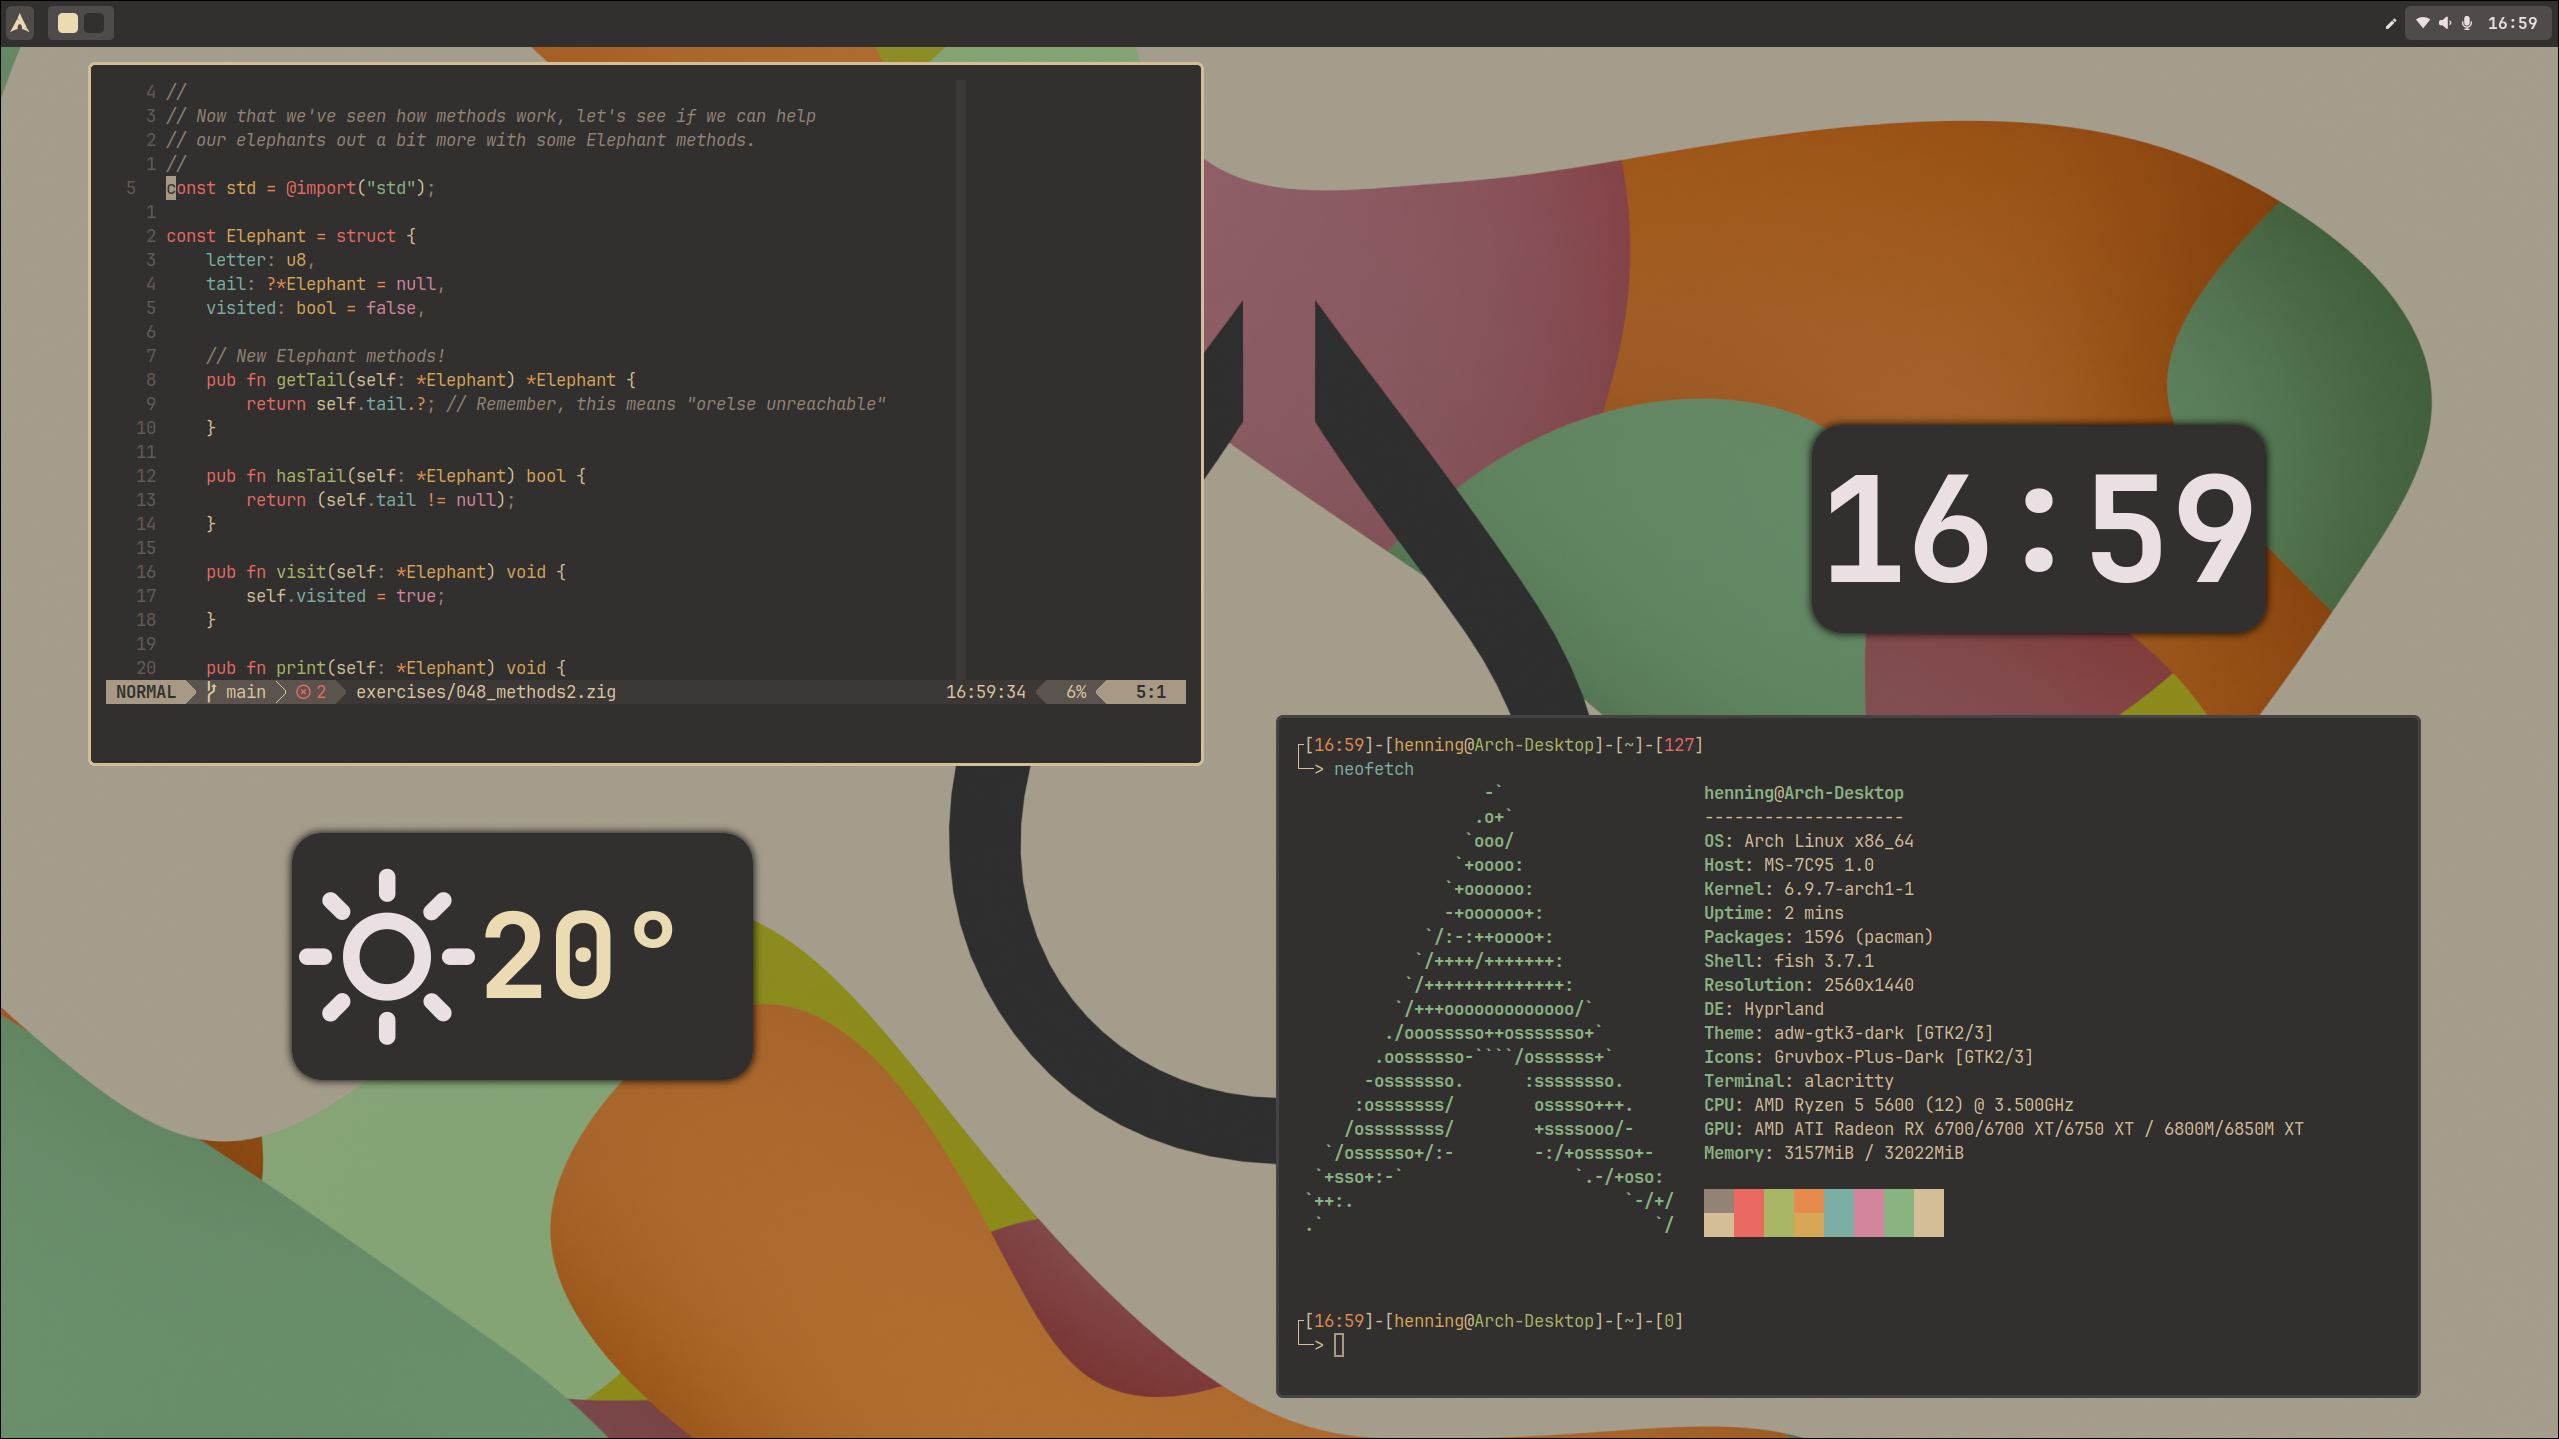Switch to the second workspace square
The height and width of the screenshot is (1439, 2559).
coord(95,22)
